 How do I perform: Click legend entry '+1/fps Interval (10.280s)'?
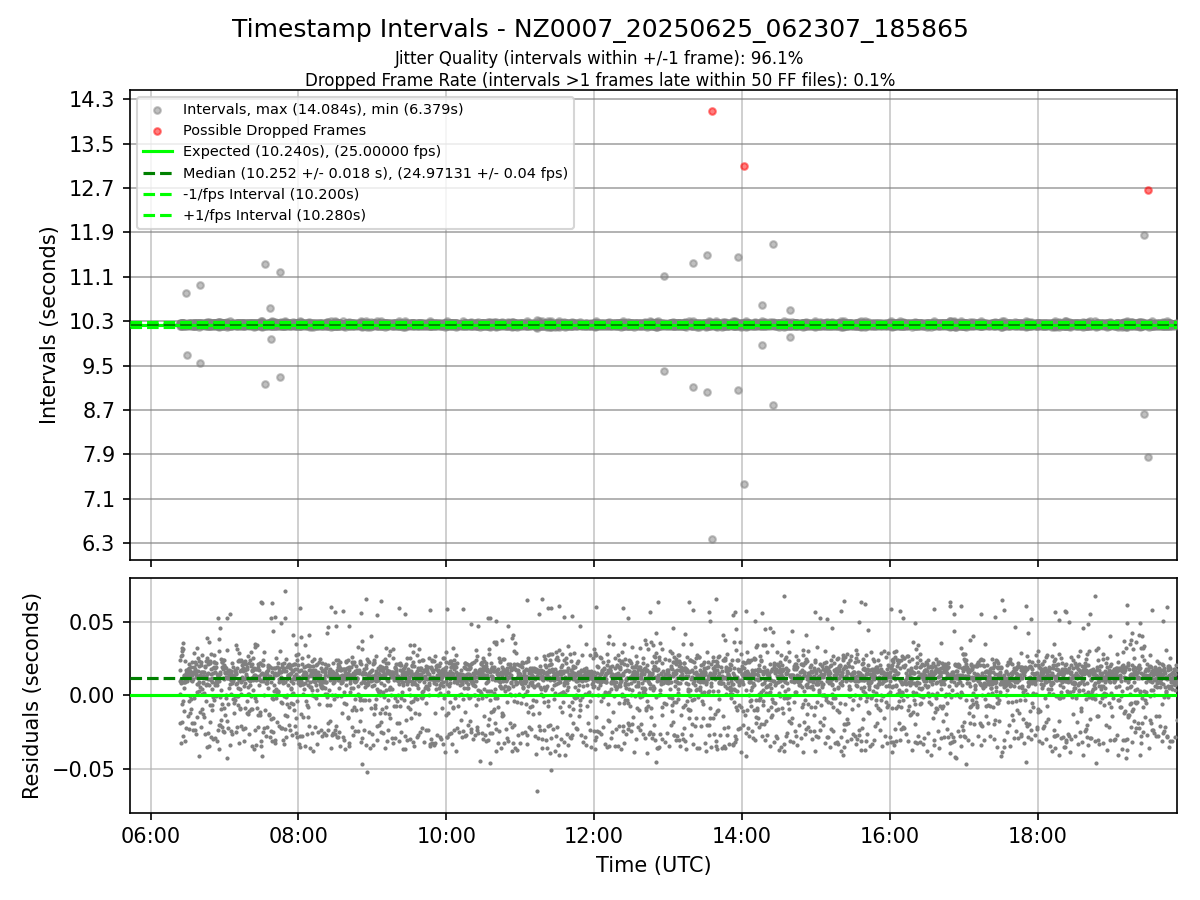[x=274, y=215]
